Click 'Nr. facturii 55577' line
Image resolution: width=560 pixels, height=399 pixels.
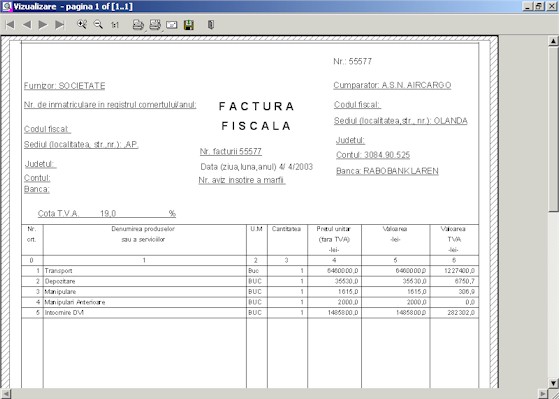coord(231,151)
